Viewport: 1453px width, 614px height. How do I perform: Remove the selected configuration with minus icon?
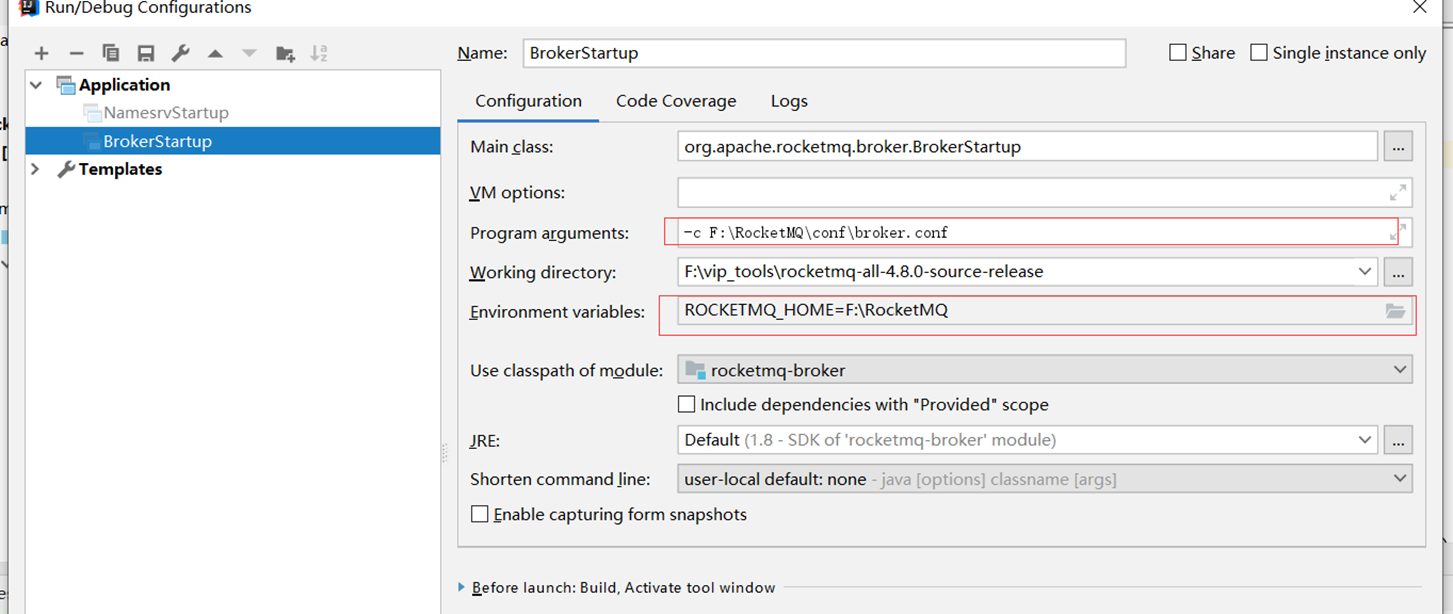coord(76,54)
